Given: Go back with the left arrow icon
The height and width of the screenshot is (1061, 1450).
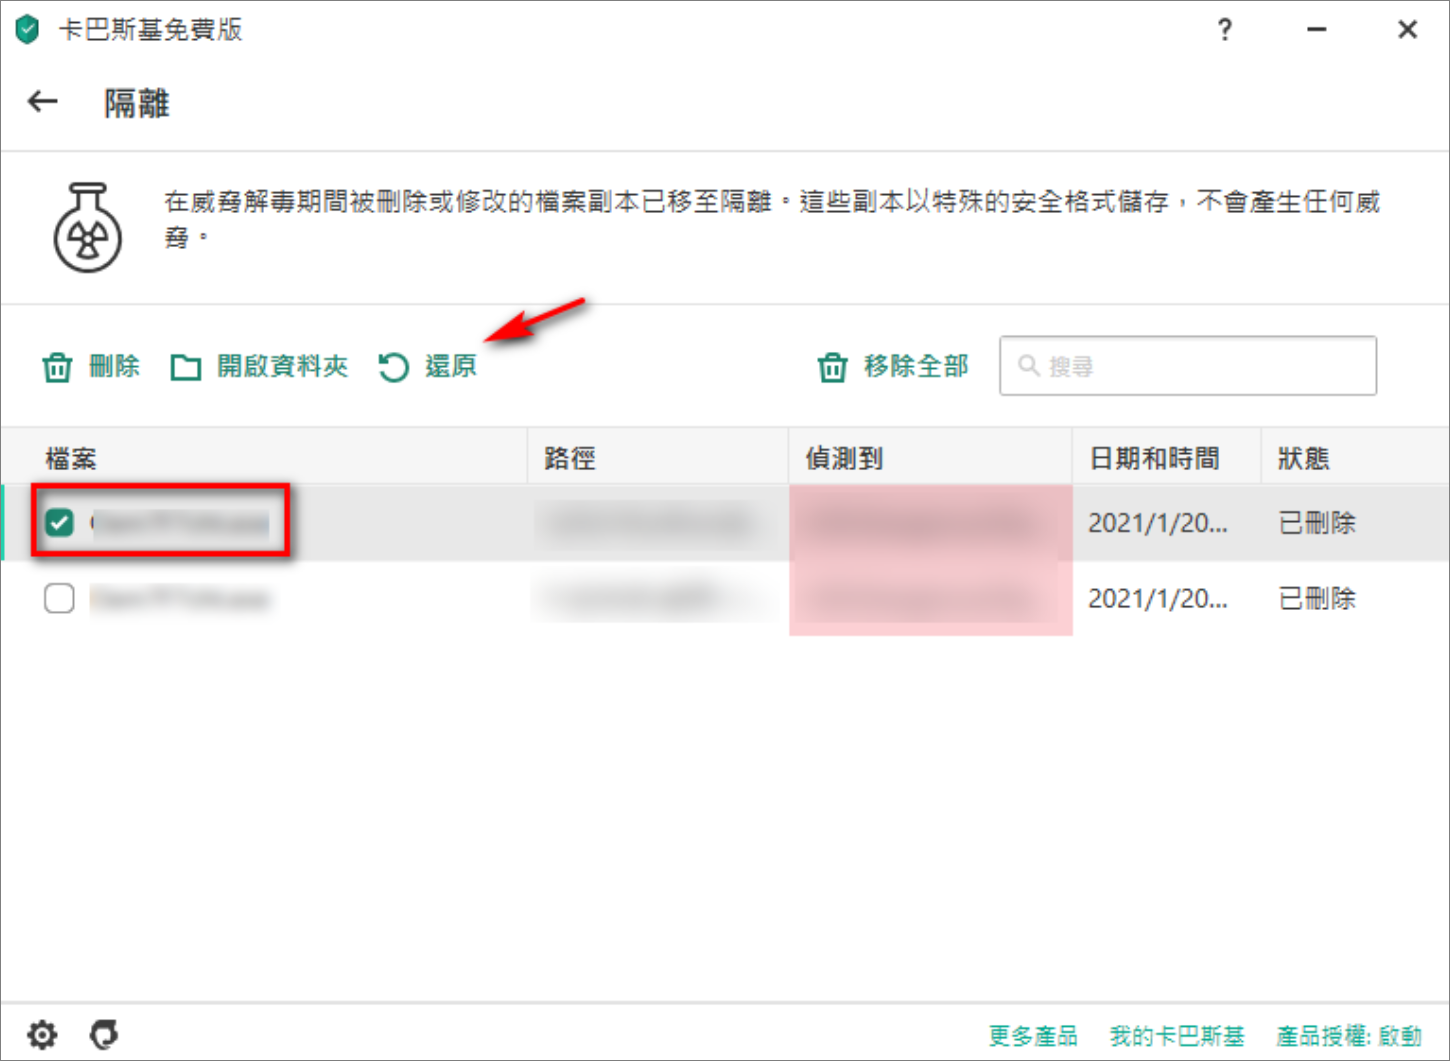Looking at the screenshot, I should click(x=43, y=102).
